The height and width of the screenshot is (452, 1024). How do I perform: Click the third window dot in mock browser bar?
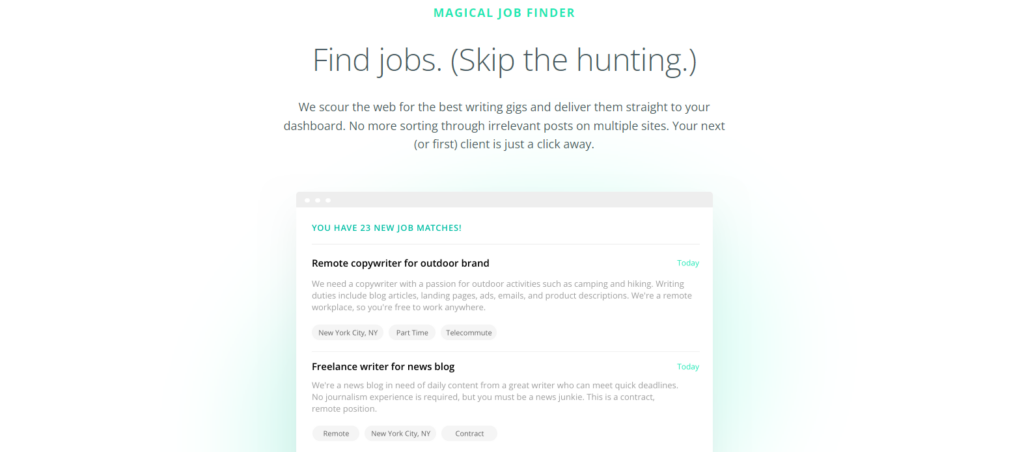[328, 201]
